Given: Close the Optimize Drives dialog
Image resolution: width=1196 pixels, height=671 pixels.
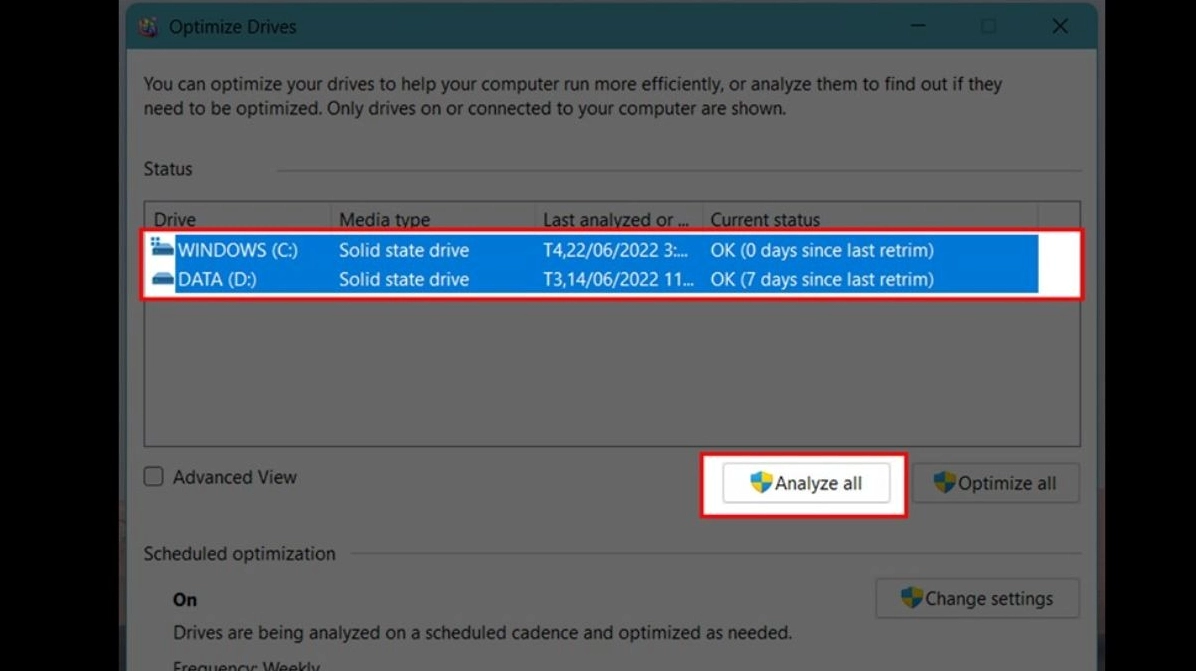Looking at the screenshot, I should click(x=1059, y=26).
